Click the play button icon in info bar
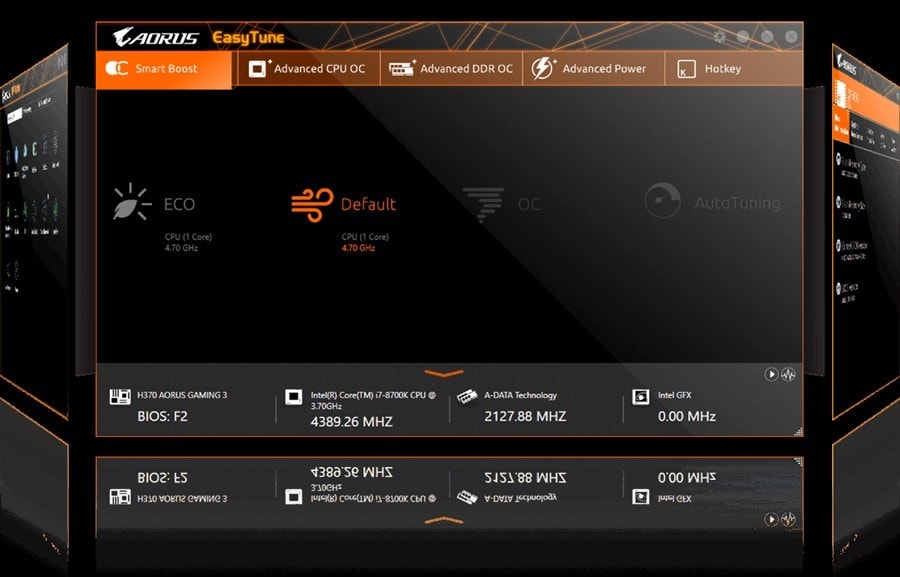900x577 pixels. coord(771,374)
